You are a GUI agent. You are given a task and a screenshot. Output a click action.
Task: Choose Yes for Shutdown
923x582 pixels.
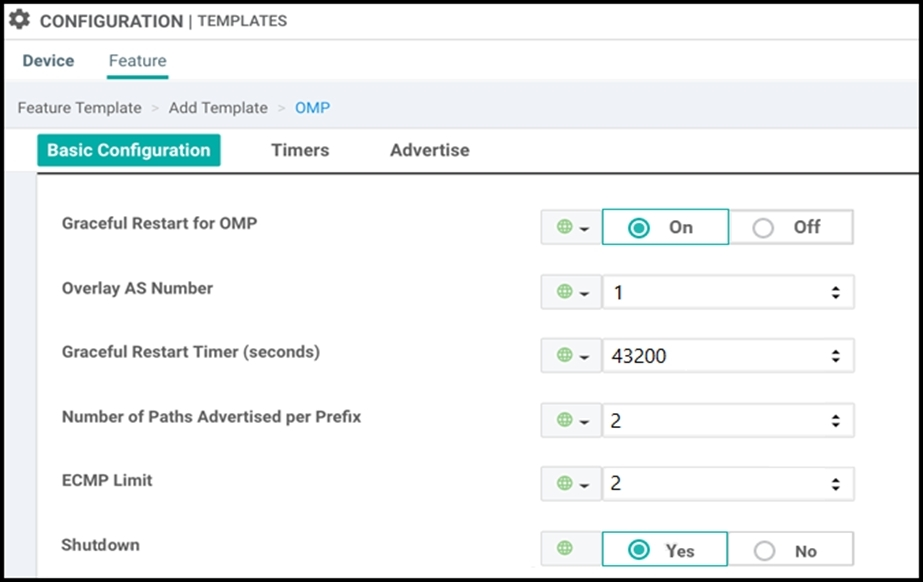coord(665,550)
